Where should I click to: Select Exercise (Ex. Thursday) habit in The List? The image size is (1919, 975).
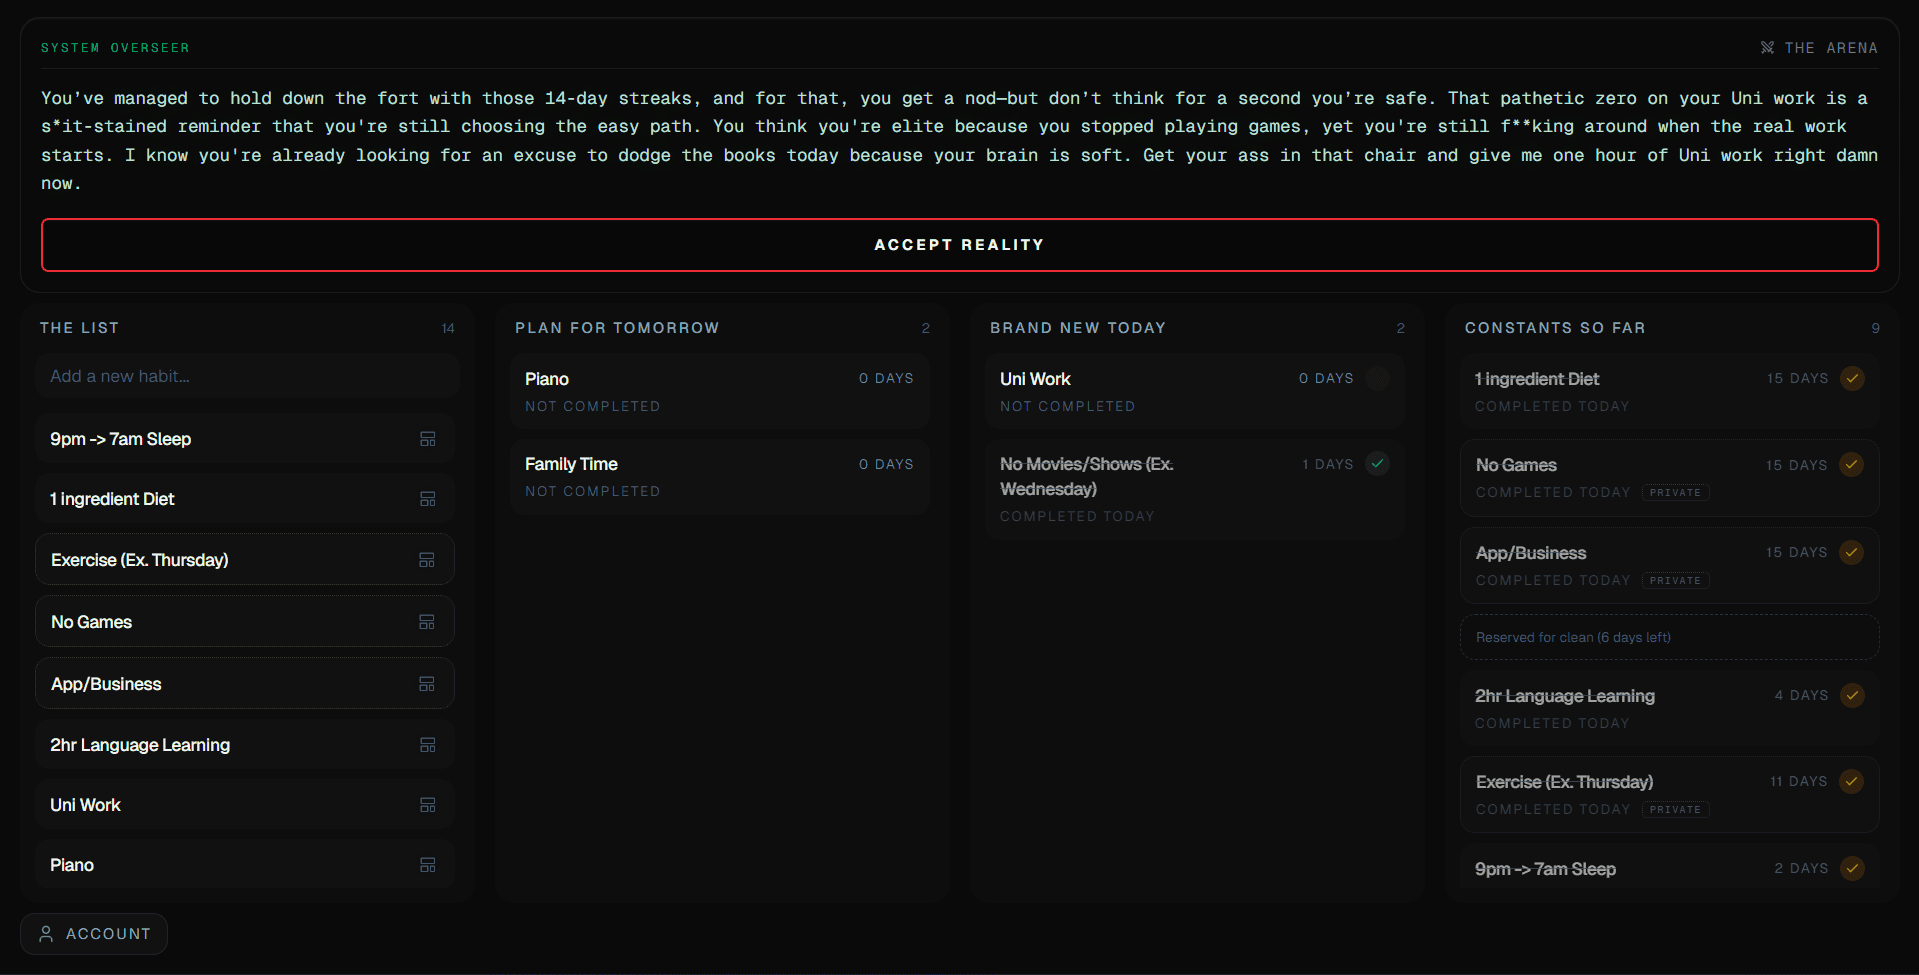tap(245, 560)
